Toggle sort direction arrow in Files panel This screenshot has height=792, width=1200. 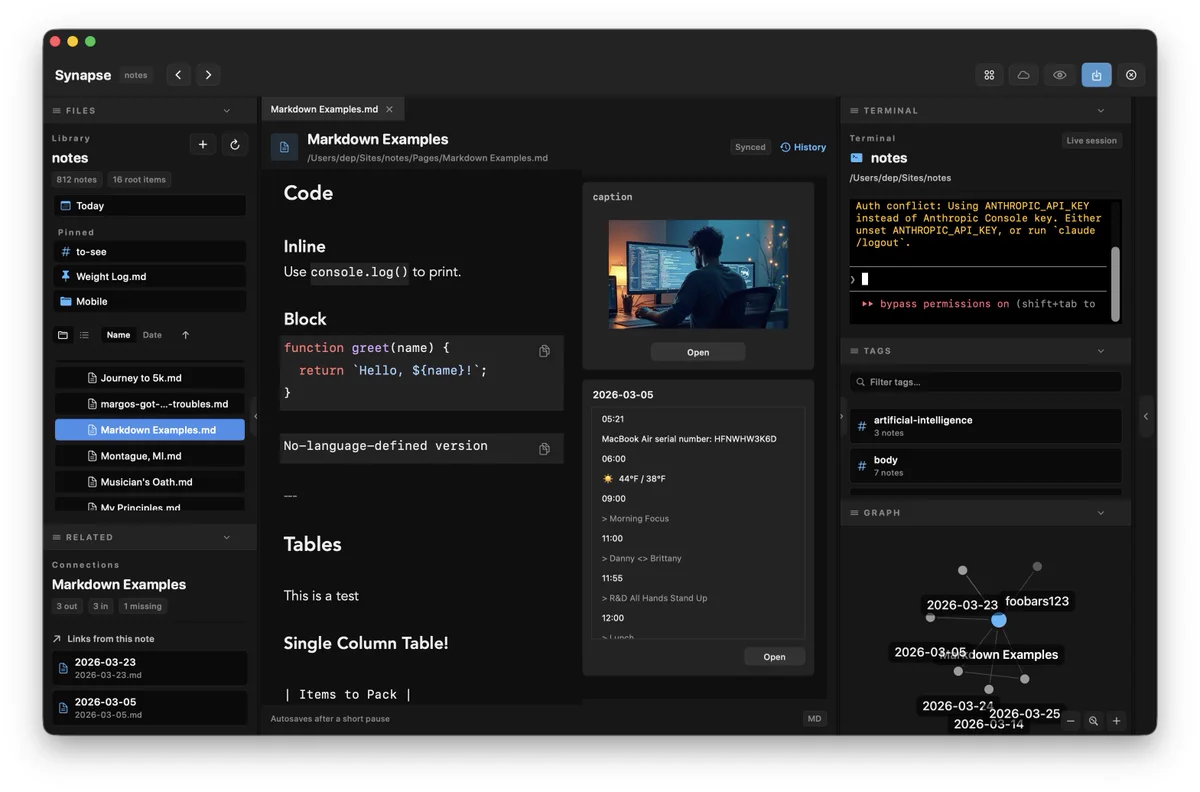pyautogui.click(x=185, y=335)
